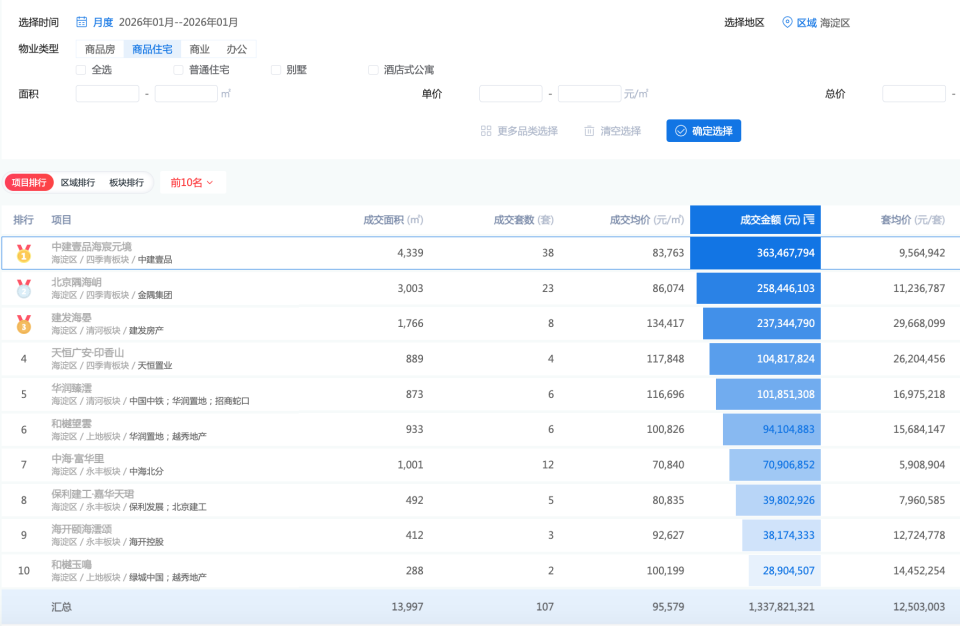Check the 全选 checkbox

click(x=79, y=69)
